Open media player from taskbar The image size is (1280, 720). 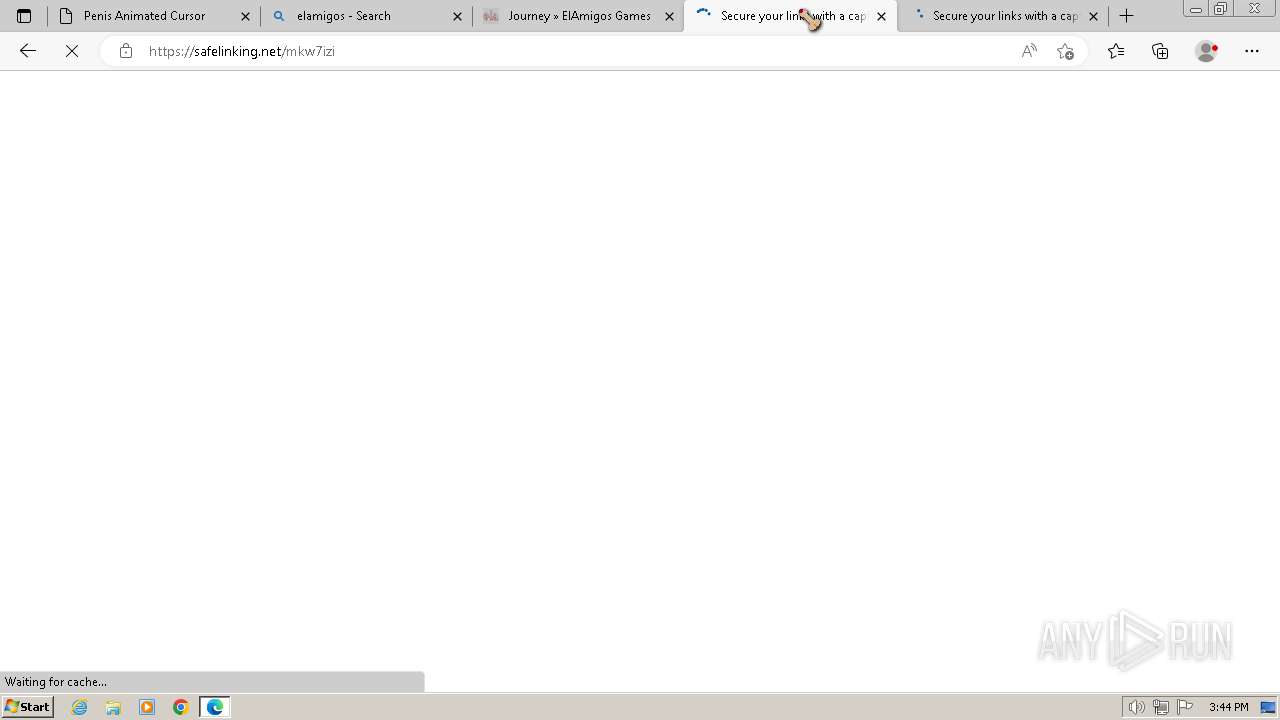coord(147,707)
